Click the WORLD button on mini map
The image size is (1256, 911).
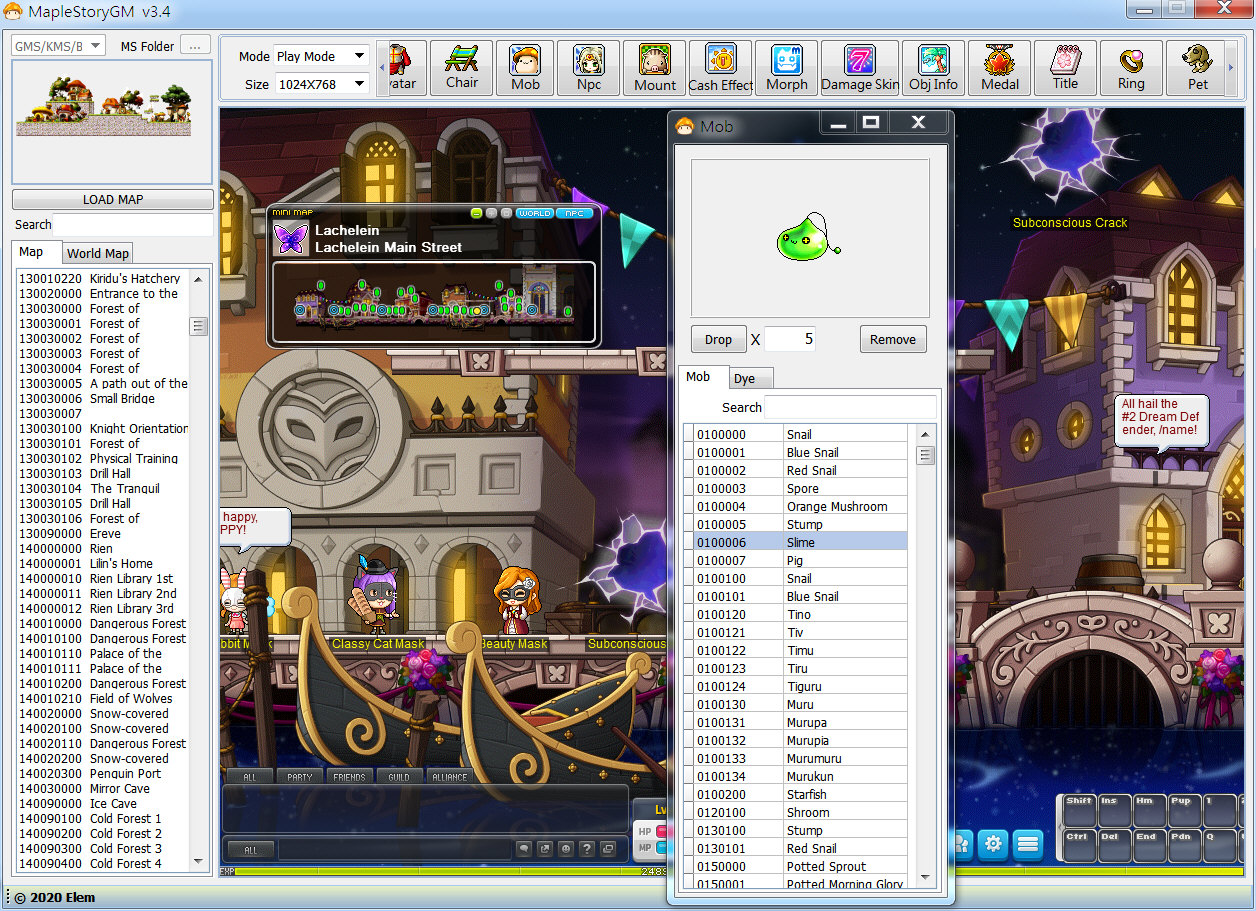click(x=535, y=213)
